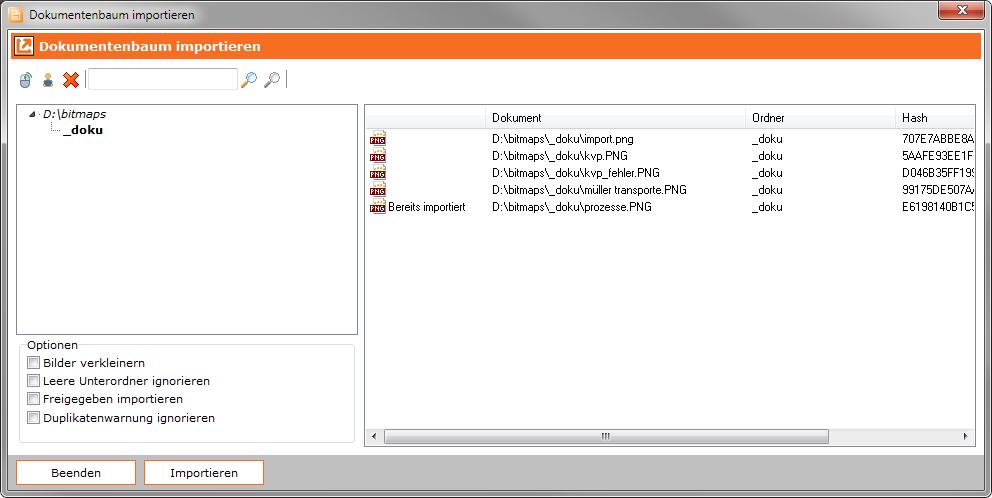Tick the Duplikatenwarnung ignorieren checkbox
The height and width of the screenshot is (498, 992).
click(x=34, y=418)
